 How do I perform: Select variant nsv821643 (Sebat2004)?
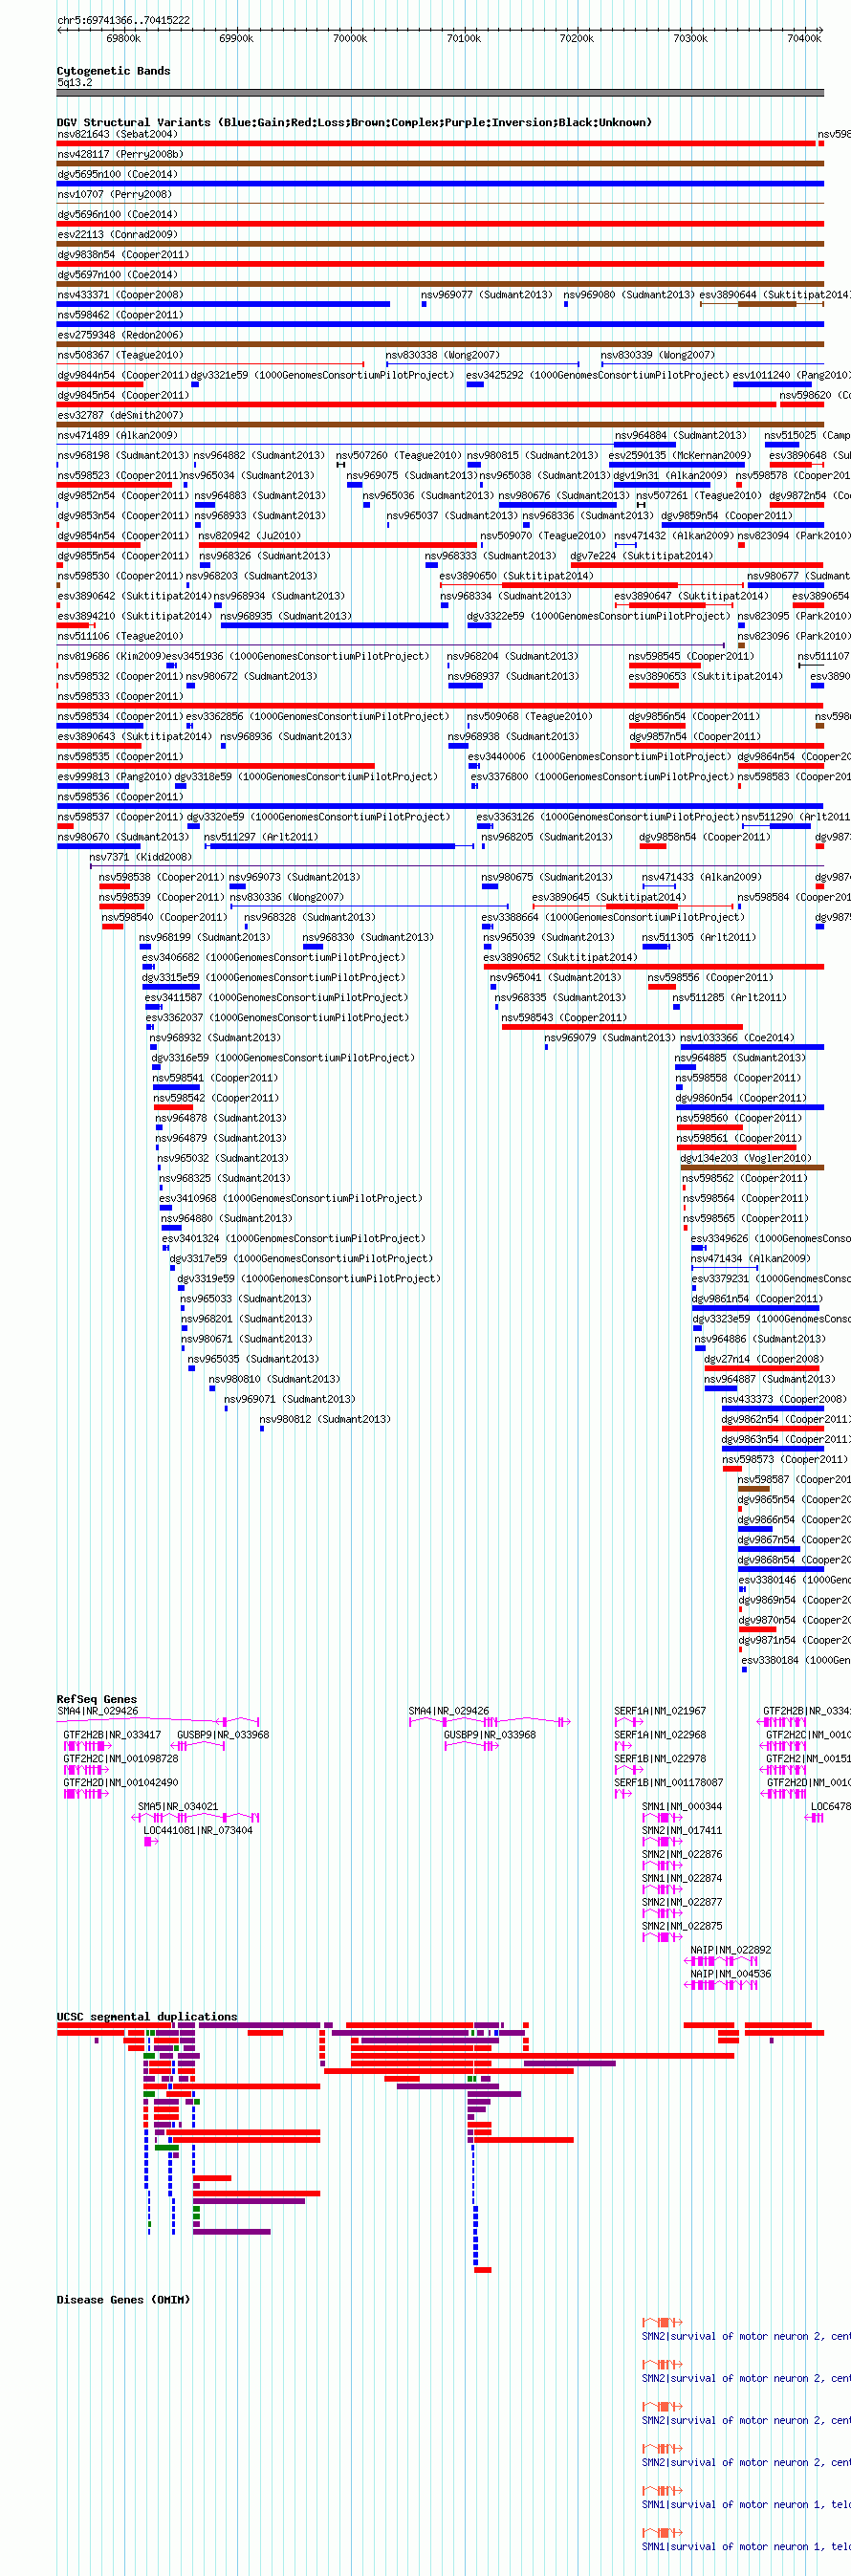(117, 134)
